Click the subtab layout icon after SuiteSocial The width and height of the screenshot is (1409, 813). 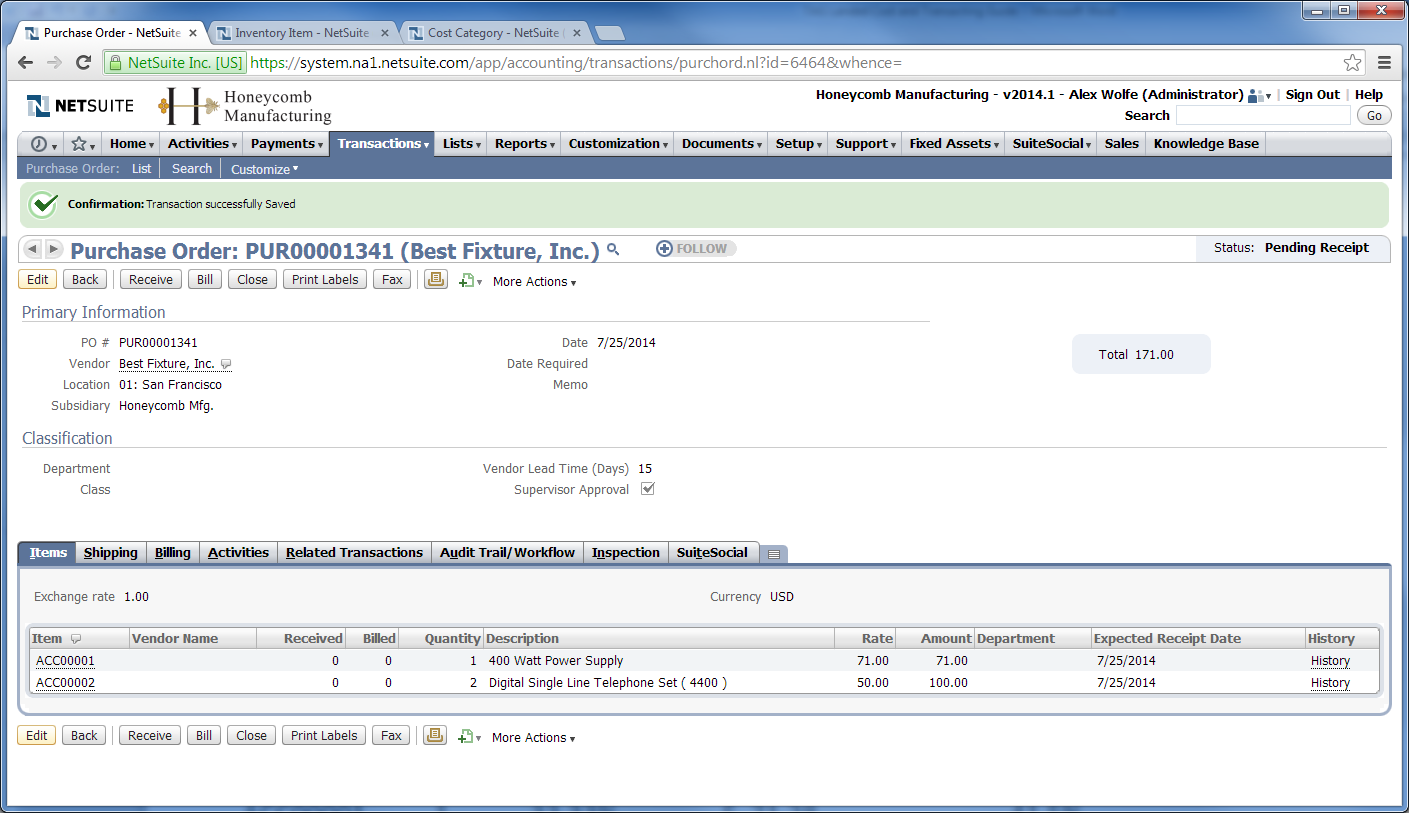[x=774, y=553]
